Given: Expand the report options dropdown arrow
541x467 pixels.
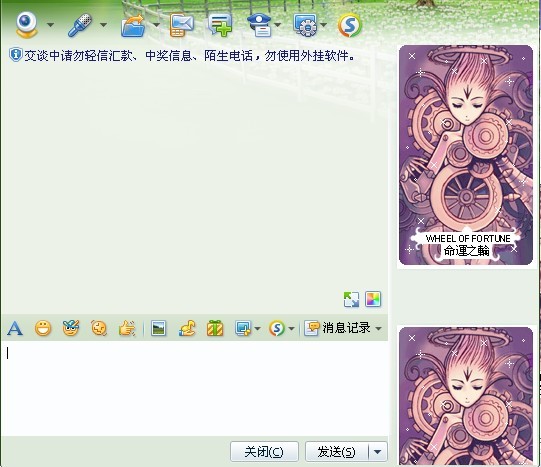Looking at the screenshot, I should 277,25.
